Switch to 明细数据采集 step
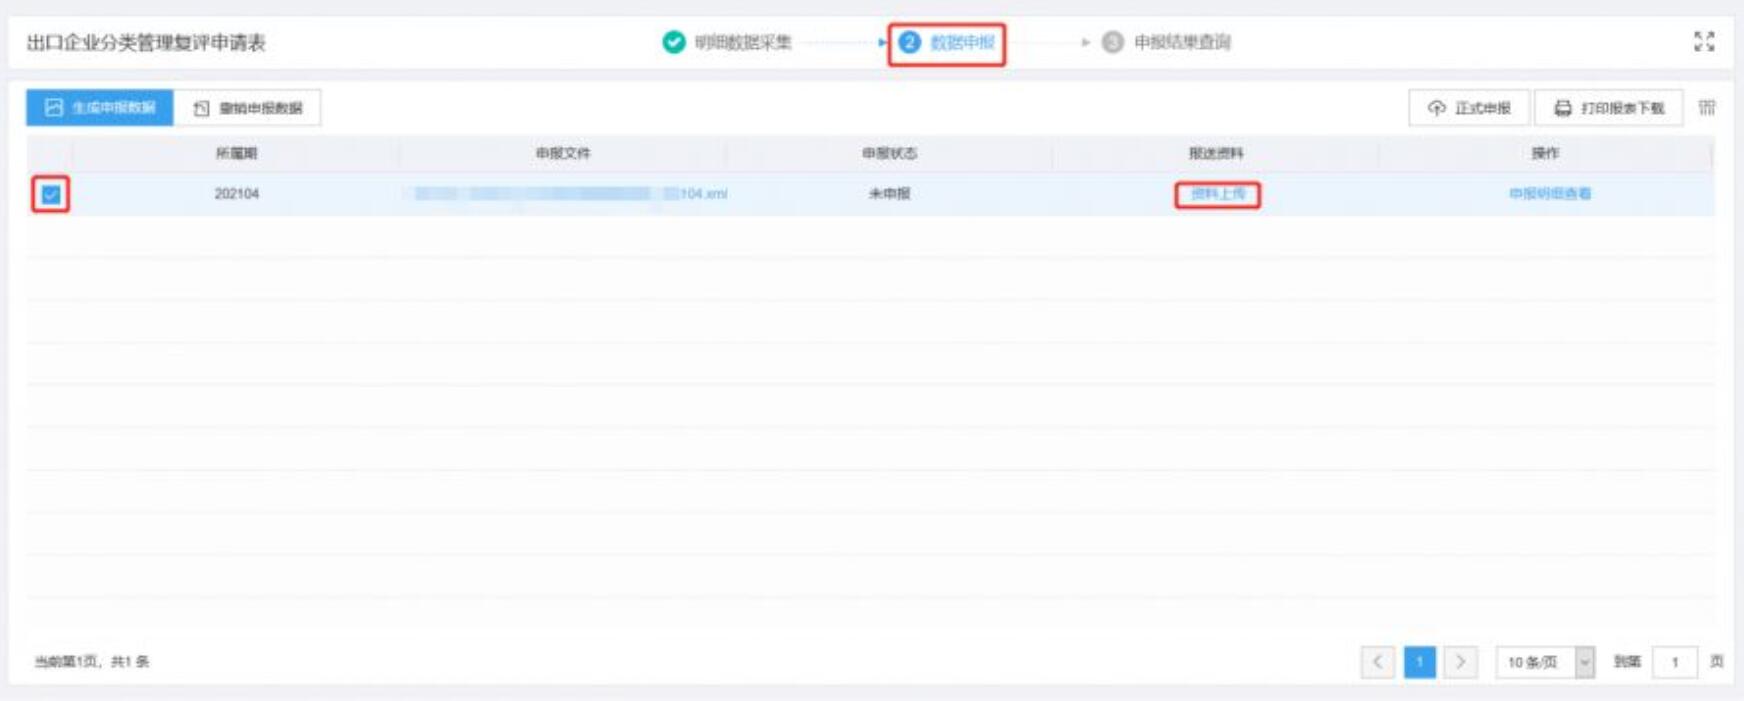 tap(742, 42)
